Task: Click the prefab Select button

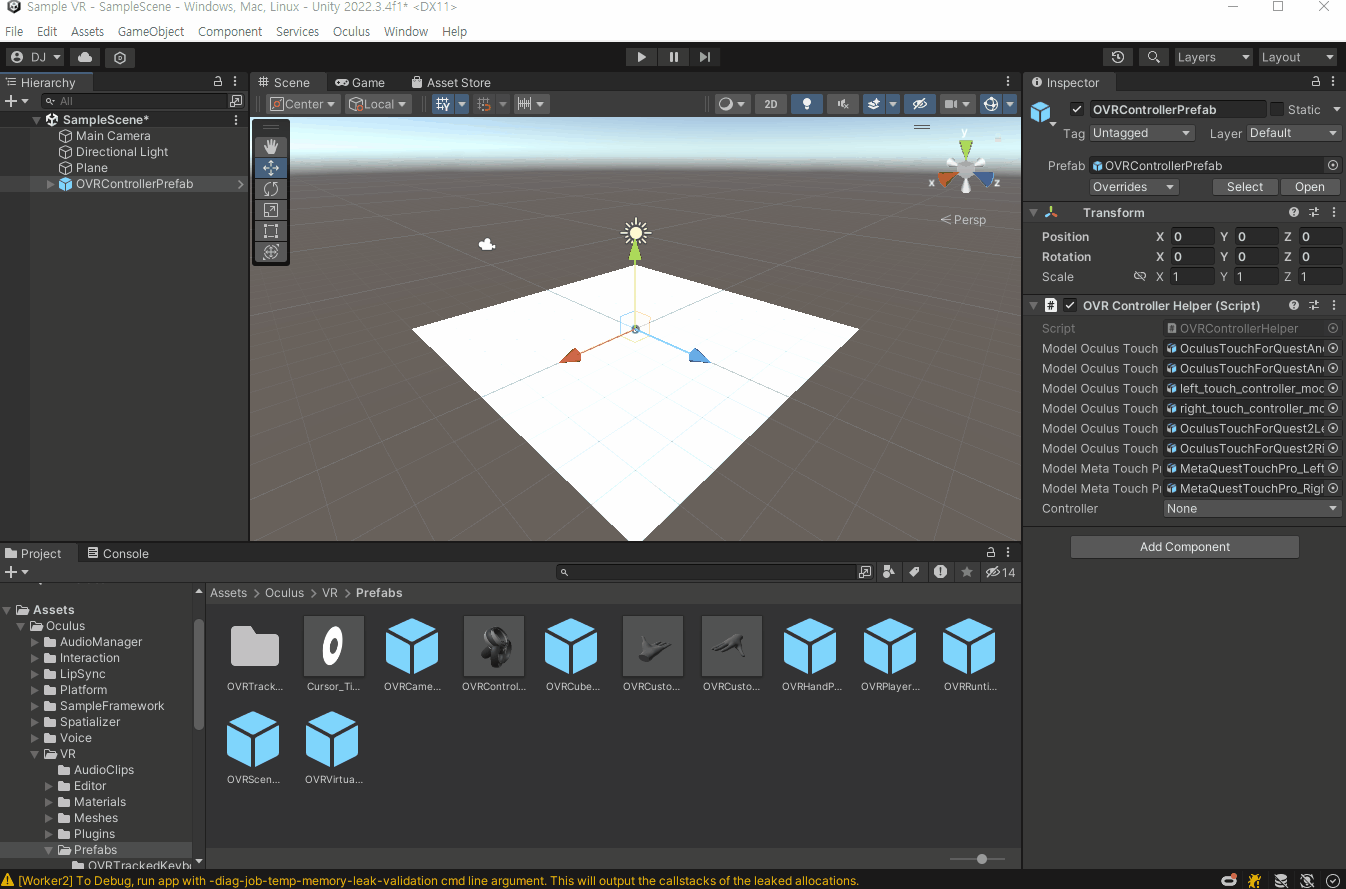Action: 1245,187
